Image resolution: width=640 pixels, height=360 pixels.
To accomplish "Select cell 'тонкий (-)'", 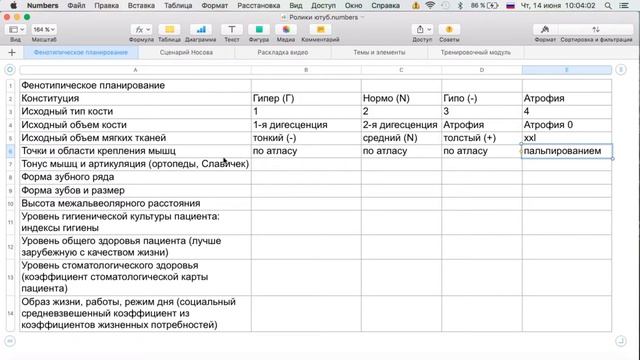I will point(306,138).
